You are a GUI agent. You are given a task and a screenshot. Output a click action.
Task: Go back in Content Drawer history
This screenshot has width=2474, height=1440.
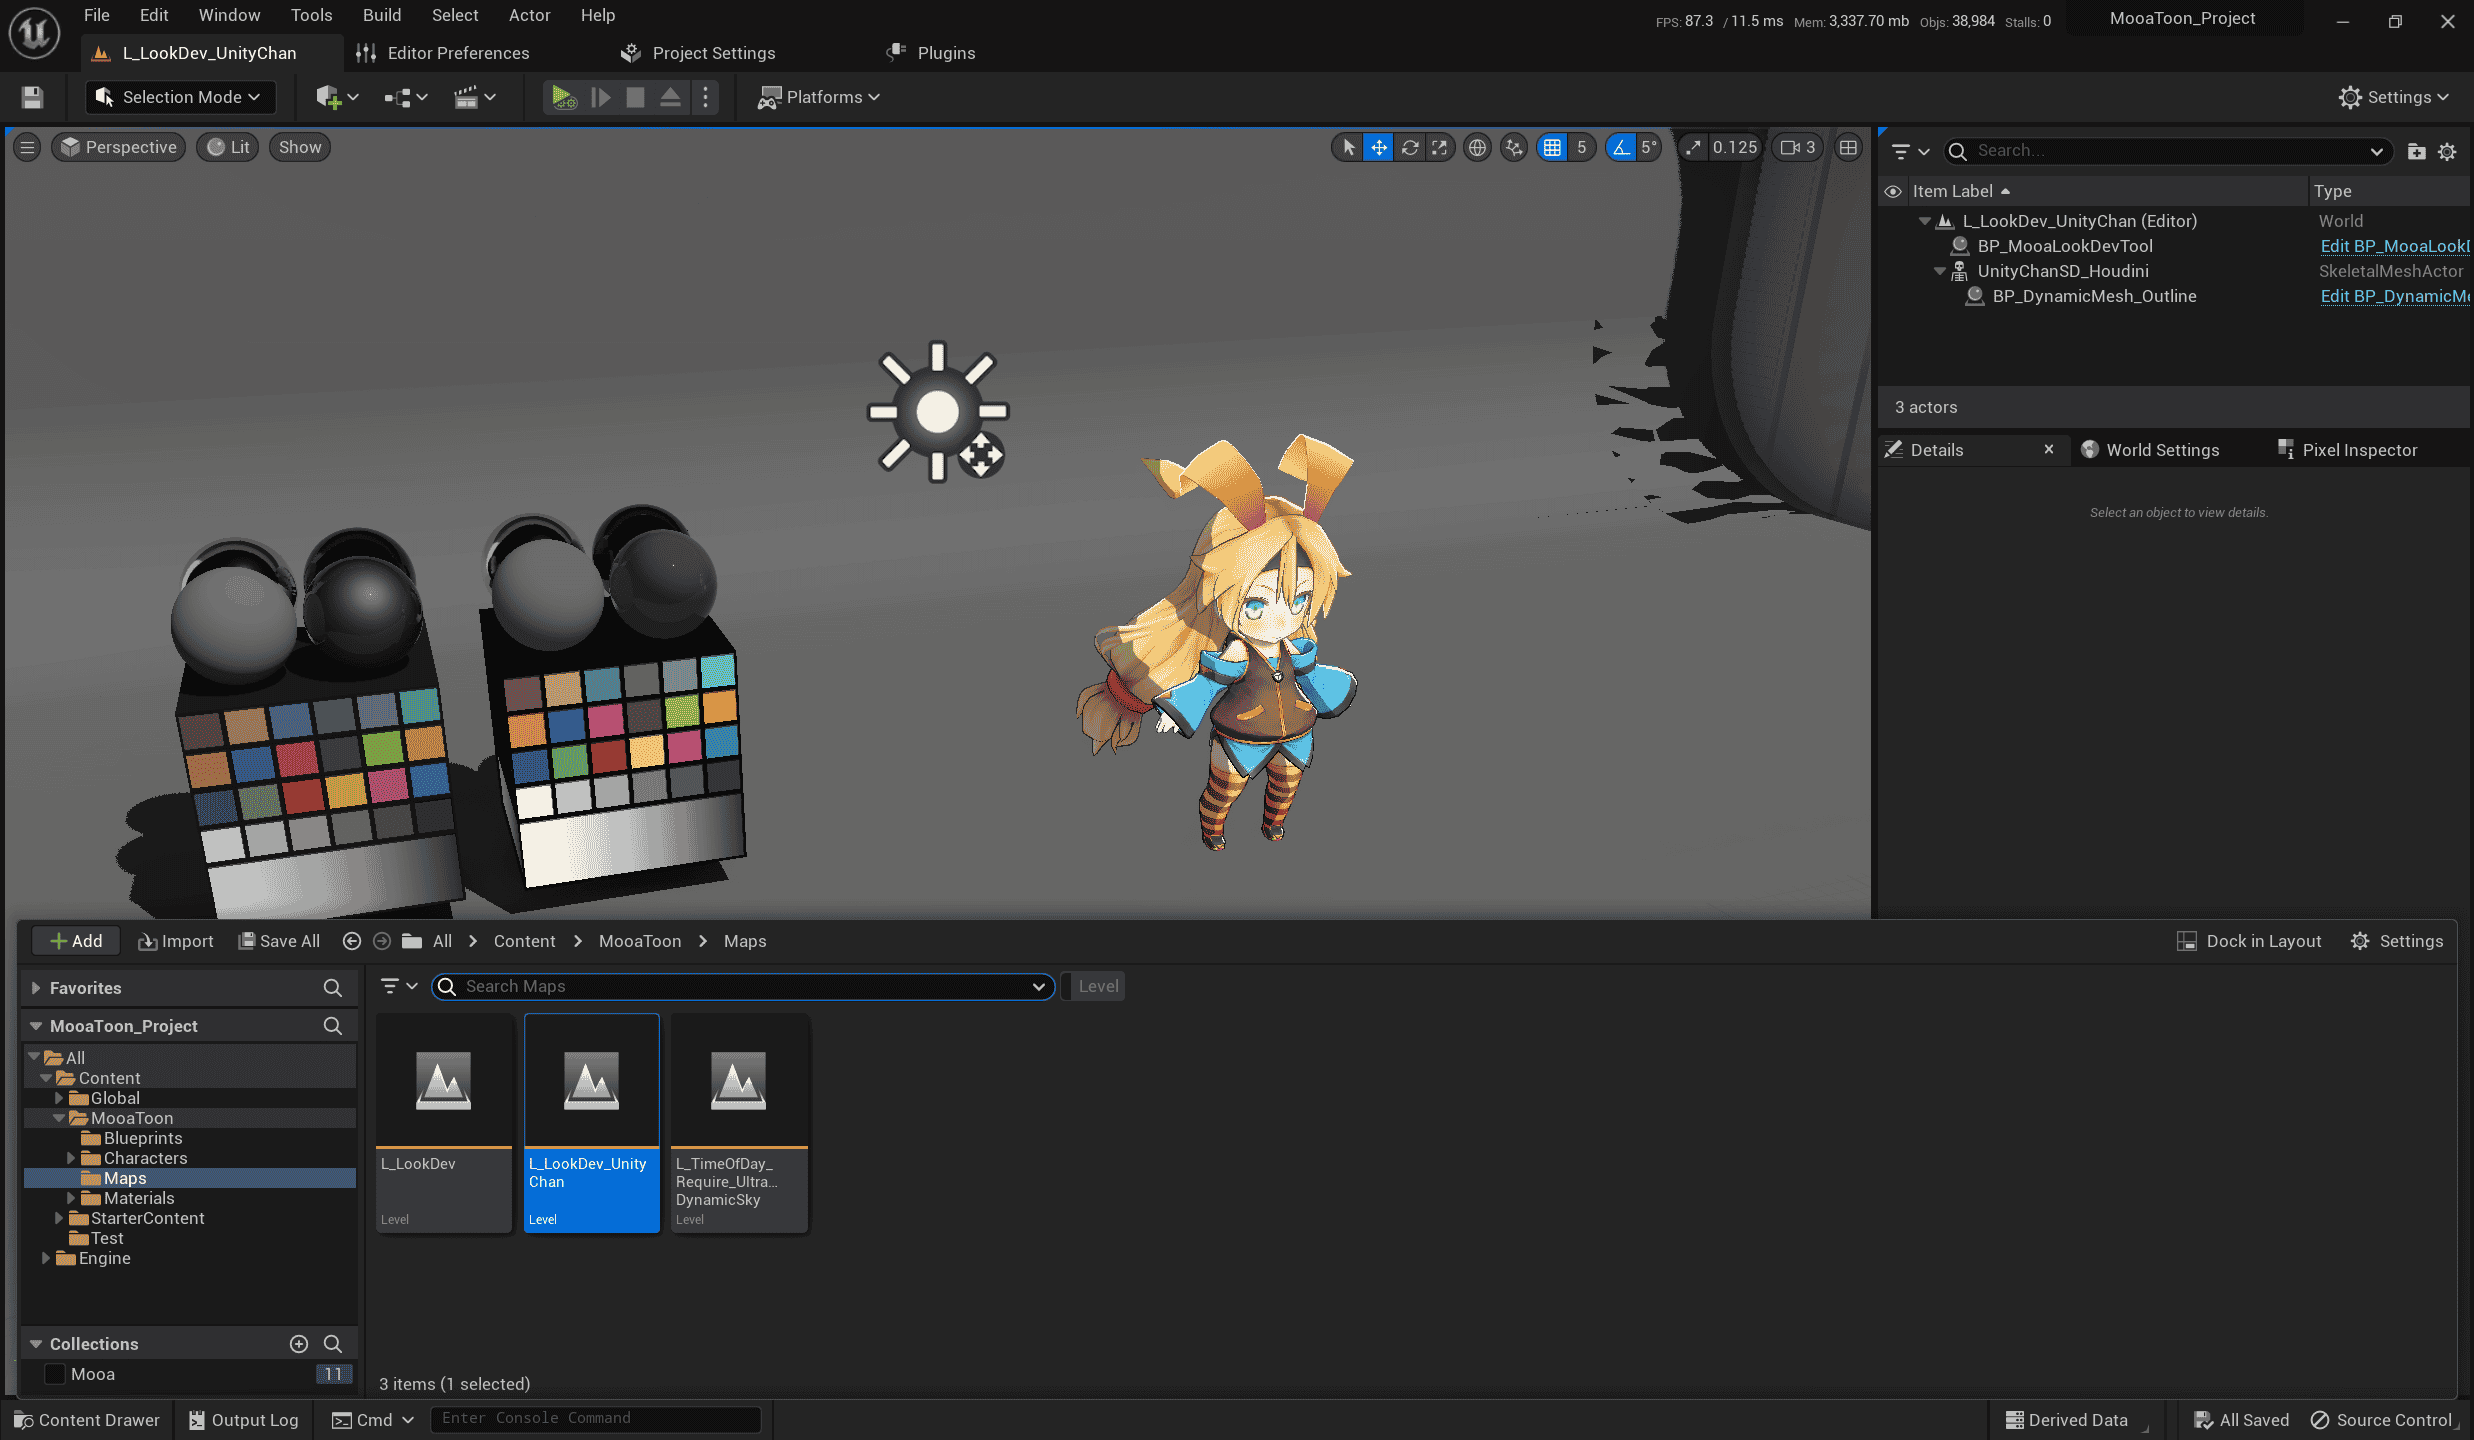click(x=351, y=941)
